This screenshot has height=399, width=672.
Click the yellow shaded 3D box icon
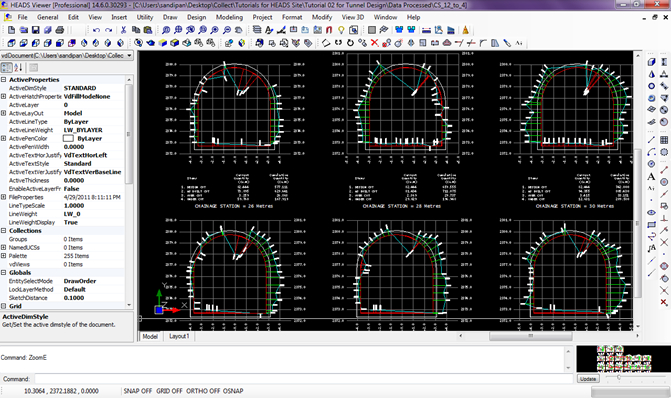(162, 43)
